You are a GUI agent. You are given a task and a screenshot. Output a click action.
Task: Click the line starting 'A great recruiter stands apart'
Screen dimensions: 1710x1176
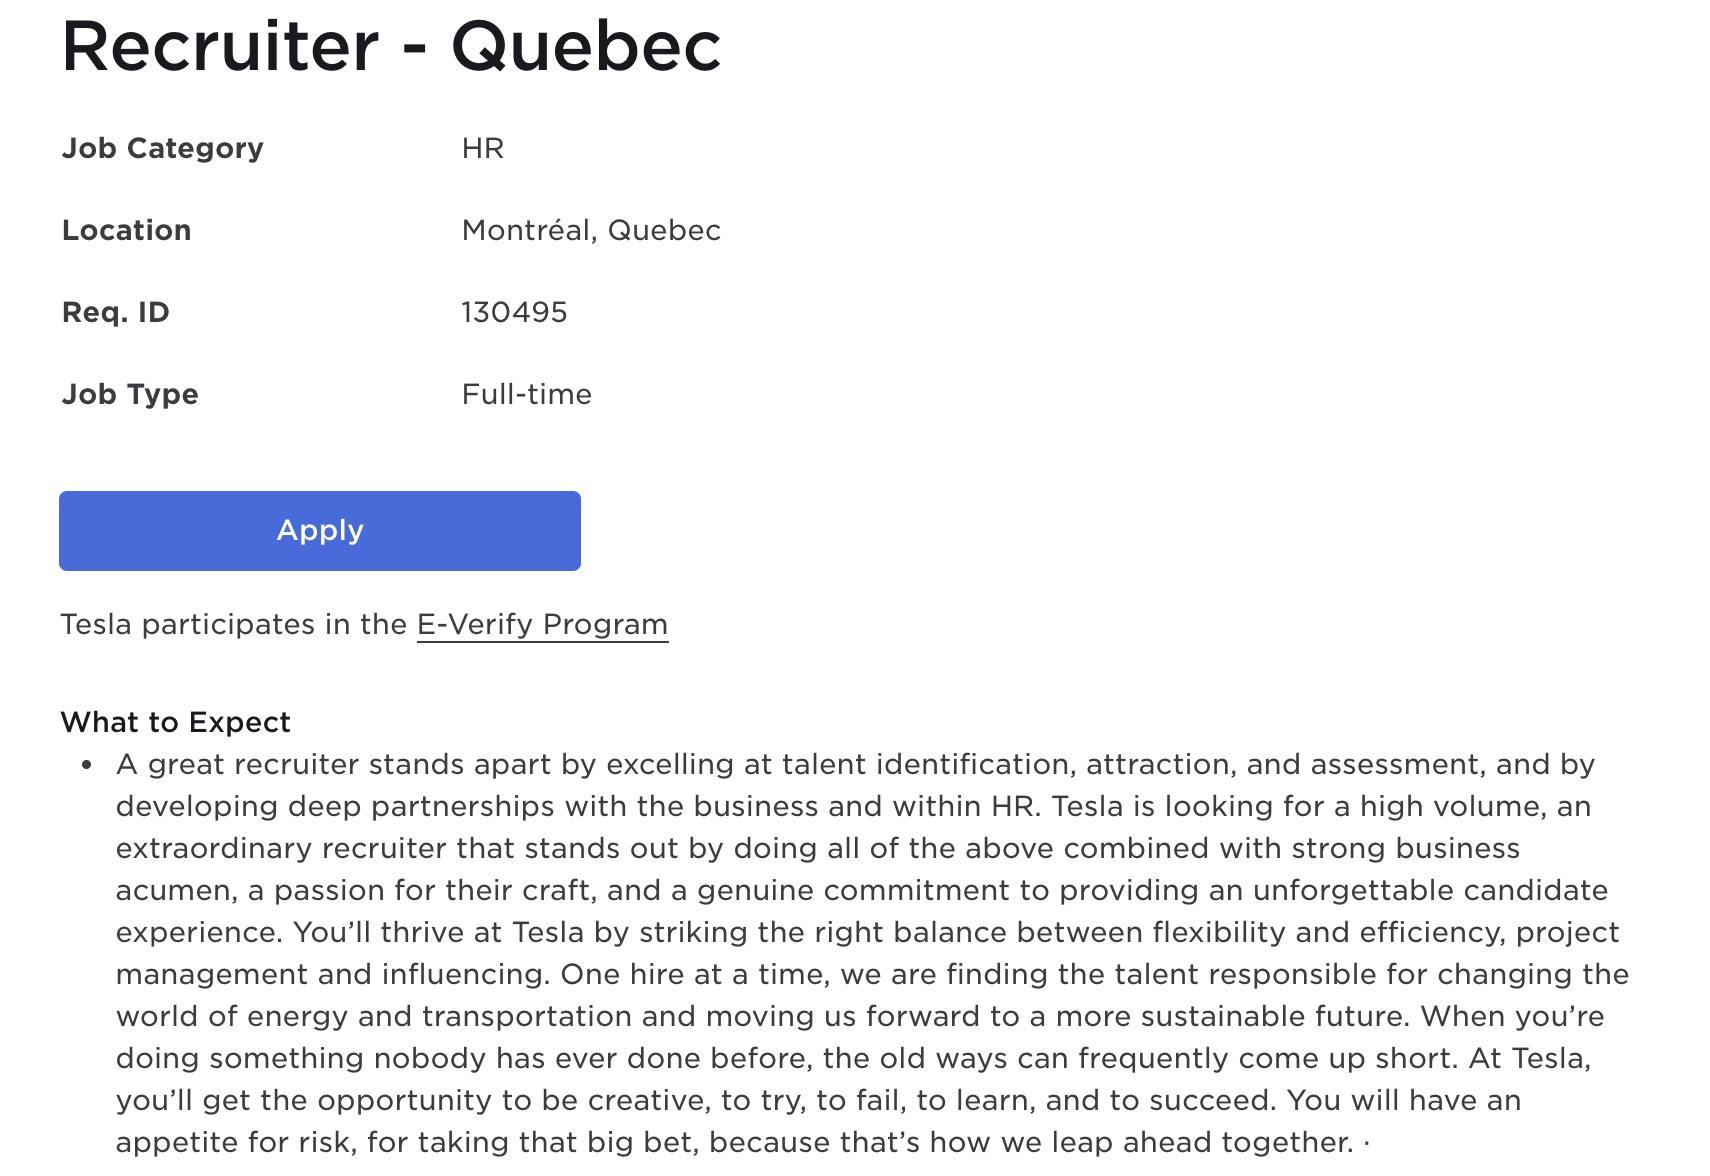[x=856, y=765]
